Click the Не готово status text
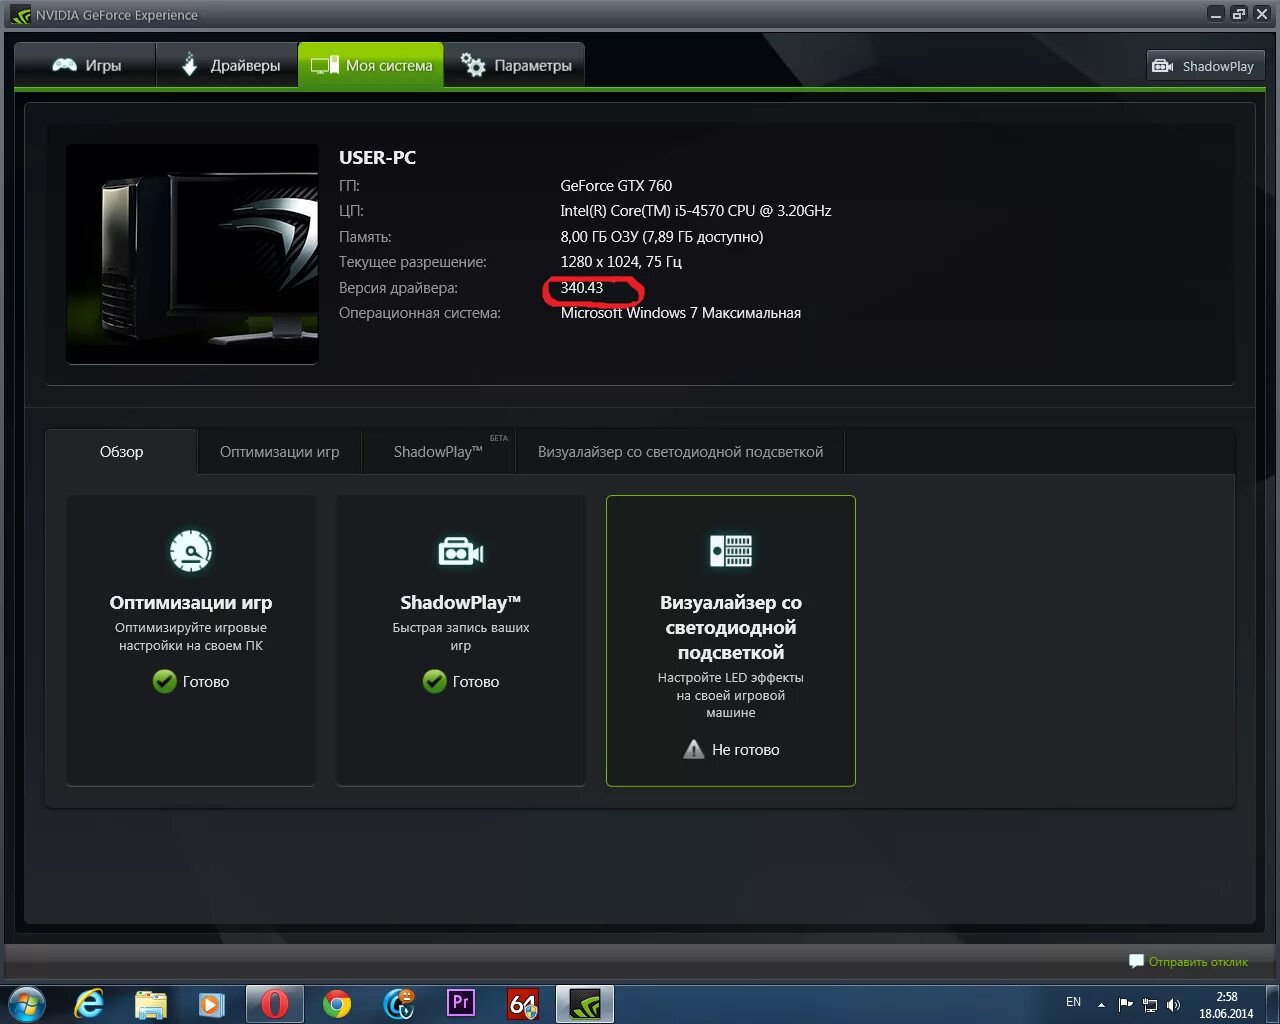Image resolution: width=1280 pixels, height=1024 pixels. 746,749
